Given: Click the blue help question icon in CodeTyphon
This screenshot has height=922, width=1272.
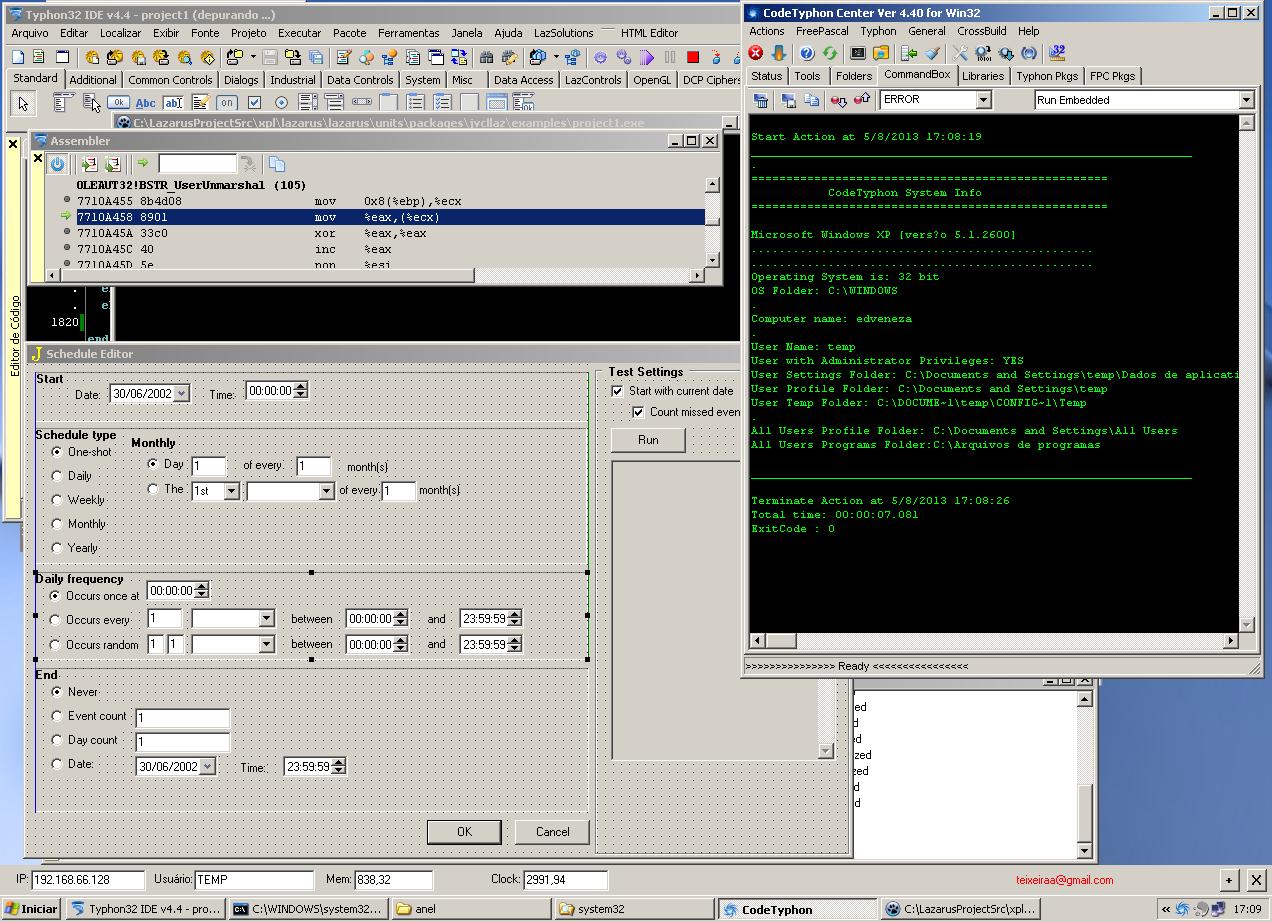Looking at the screenshot, I should (807, 53).
